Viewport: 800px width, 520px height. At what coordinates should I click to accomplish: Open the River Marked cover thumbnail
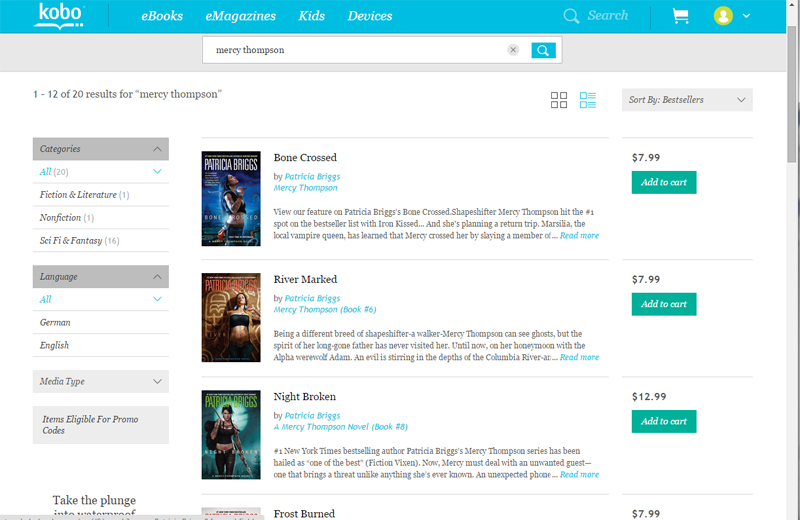pyautogui.click(x=231, y=317)
